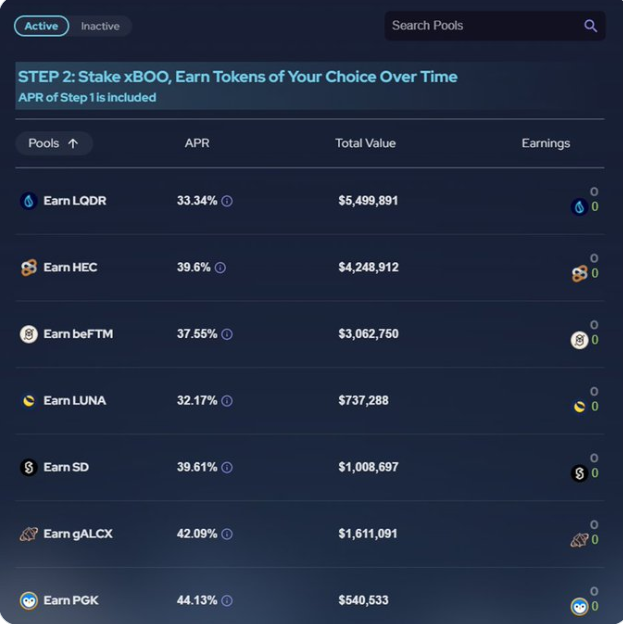This screenshot has height=624, width=623.
Task: Click the Search Pools input field
Action: click(x=480, y=26)
